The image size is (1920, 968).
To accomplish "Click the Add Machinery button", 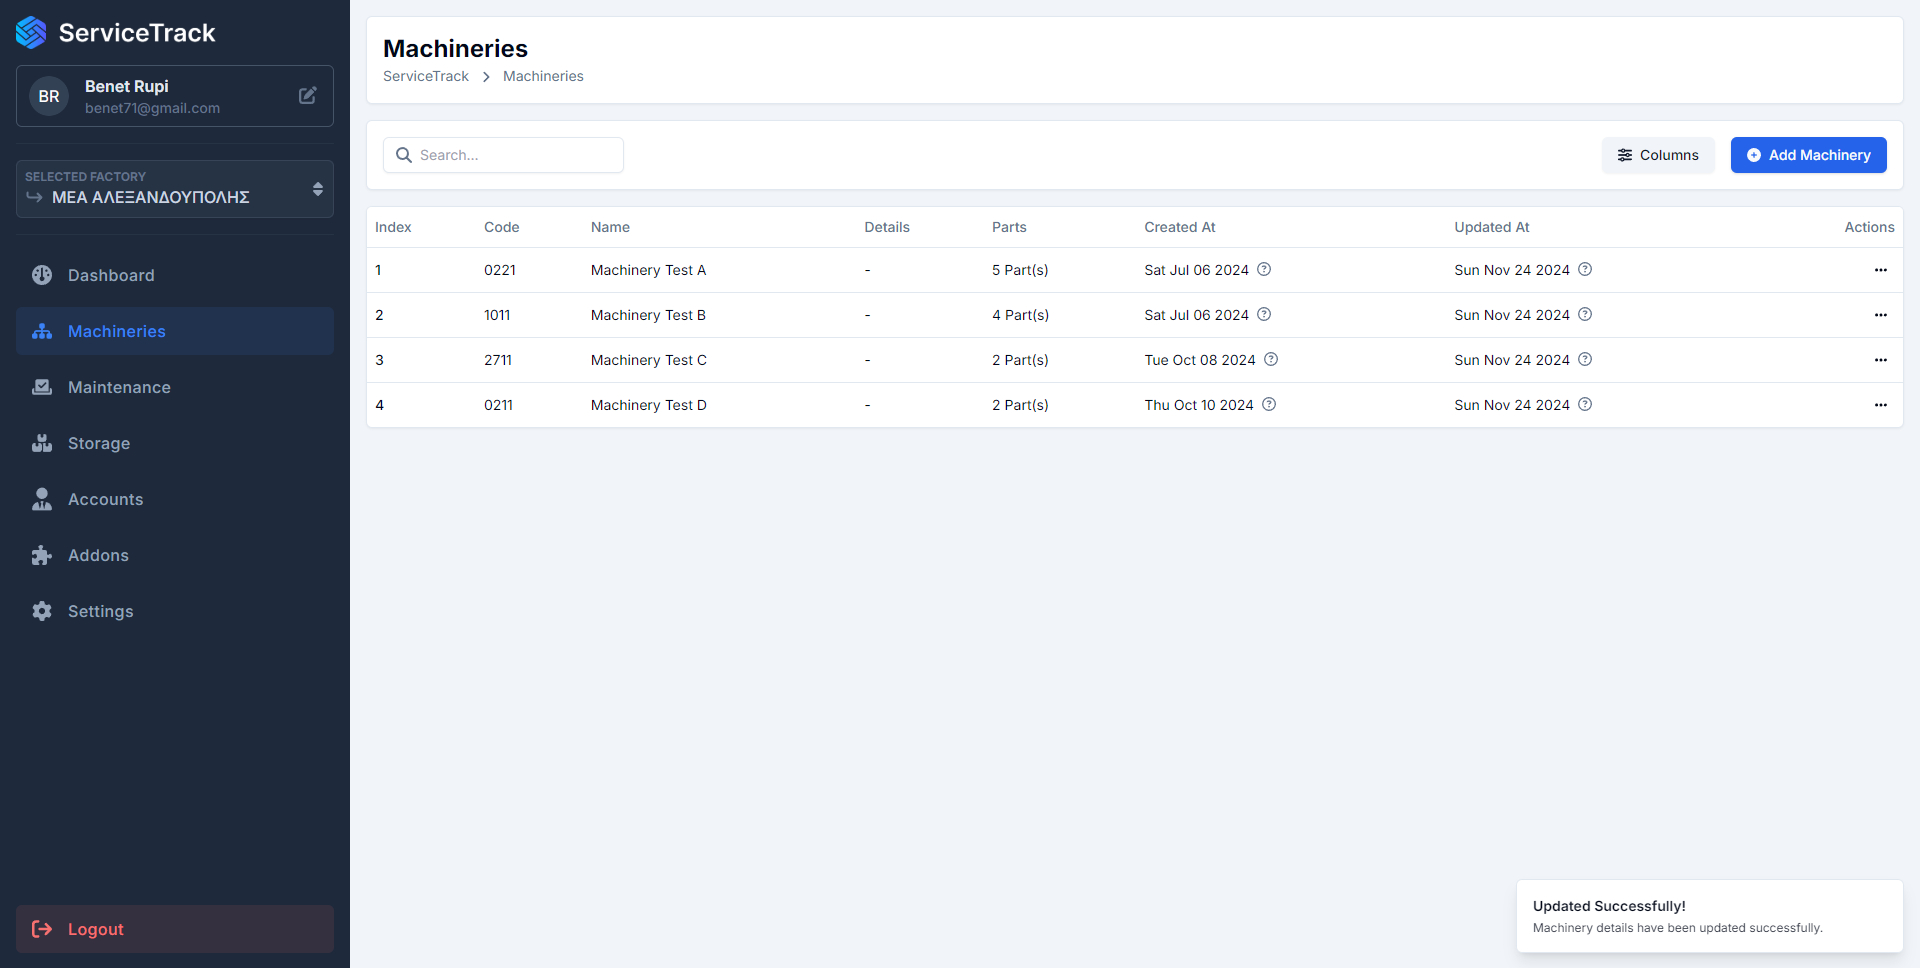I will pos(1808,155).
